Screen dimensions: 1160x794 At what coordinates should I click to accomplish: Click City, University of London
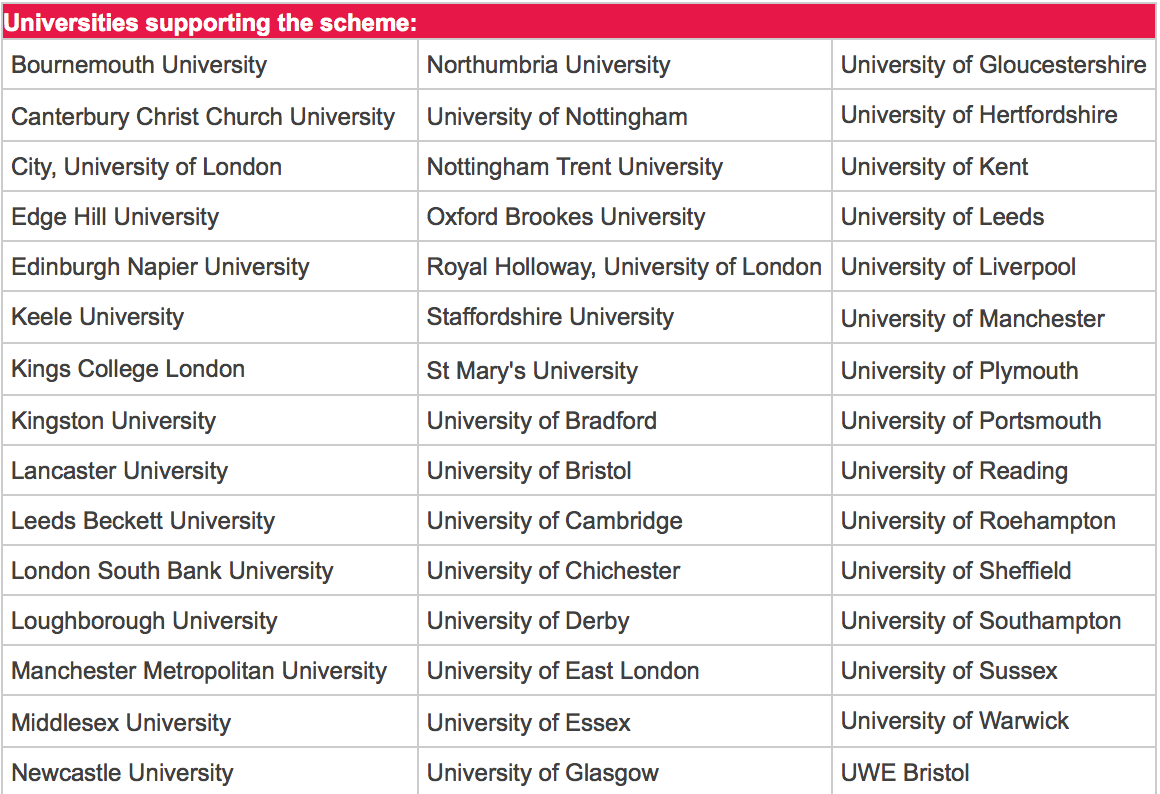pos(146,167)
